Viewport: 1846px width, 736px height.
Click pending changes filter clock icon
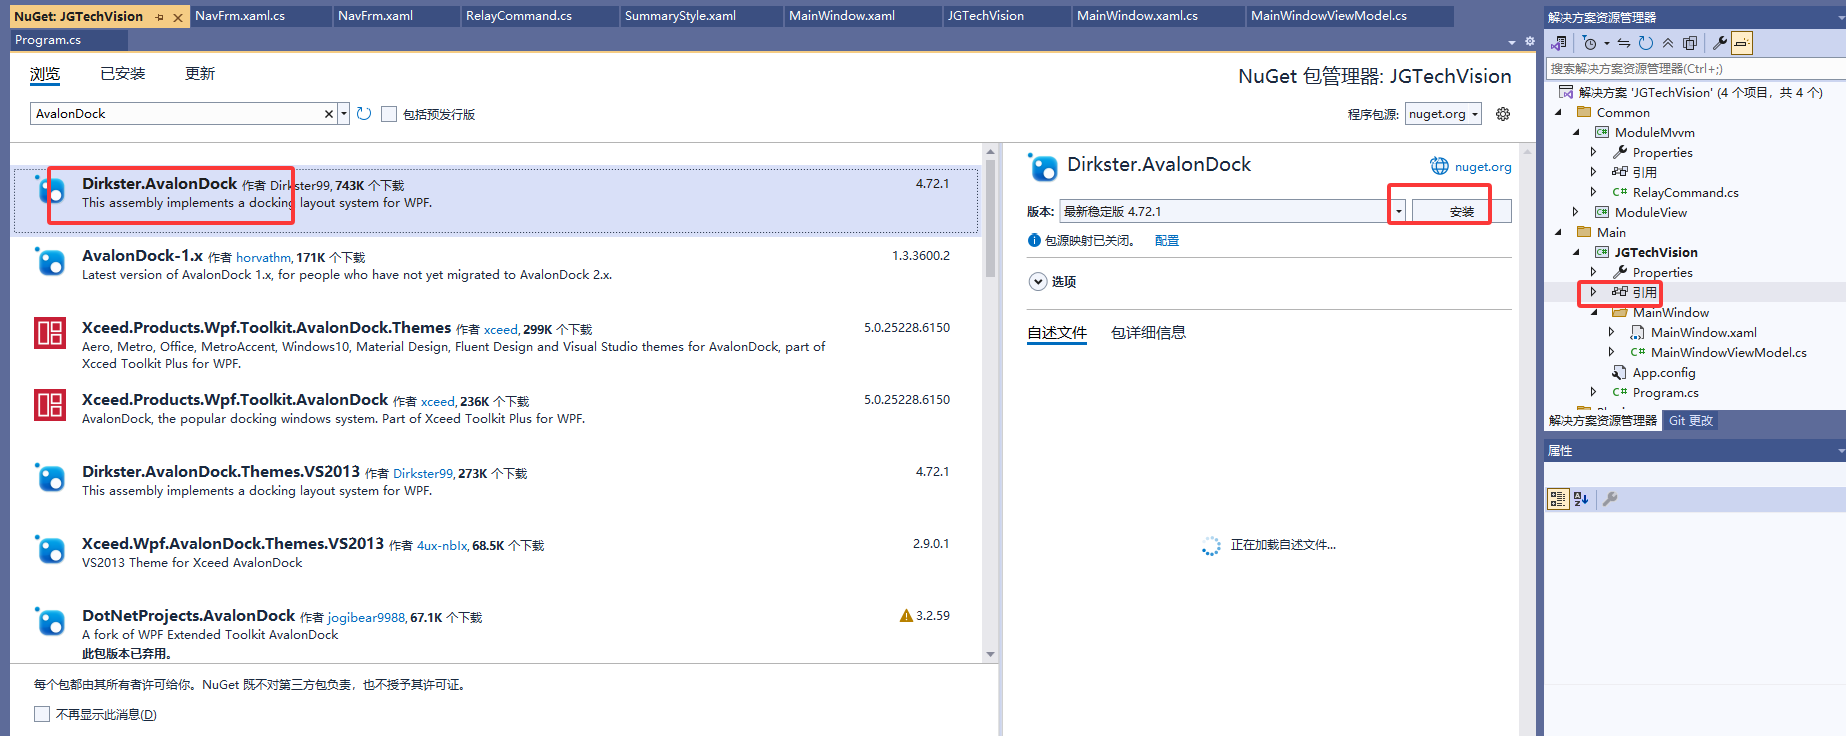(1590, 43)
